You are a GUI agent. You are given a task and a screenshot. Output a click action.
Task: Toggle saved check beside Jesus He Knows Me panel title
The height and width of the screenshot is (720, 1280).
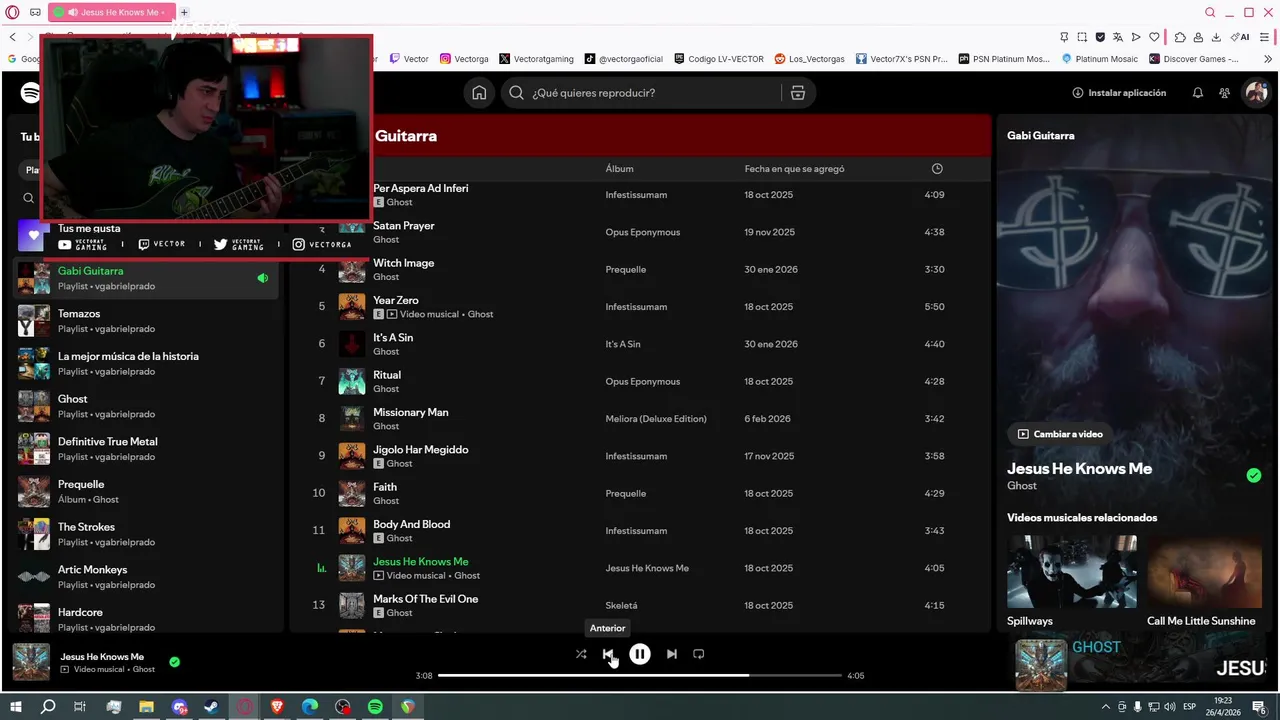click(x=1254, y=475)
